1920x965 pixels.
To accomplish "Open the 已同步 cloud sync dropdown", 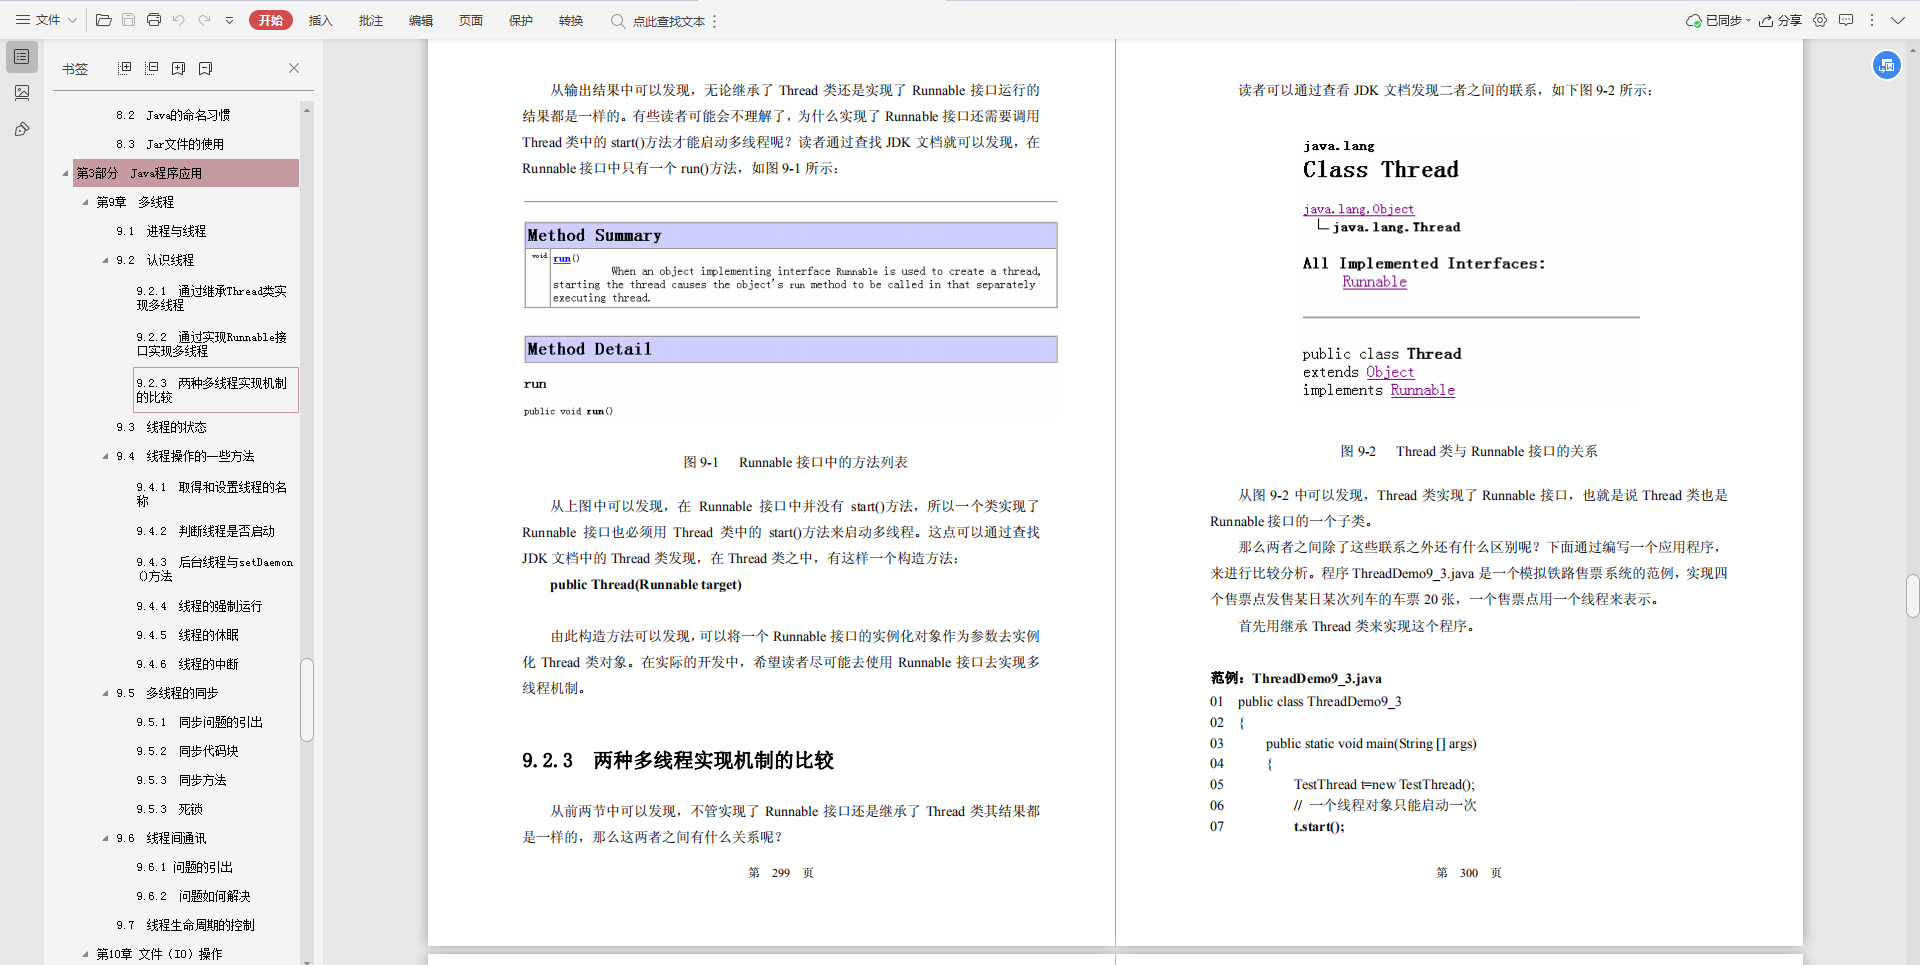I will (1718, 20).
